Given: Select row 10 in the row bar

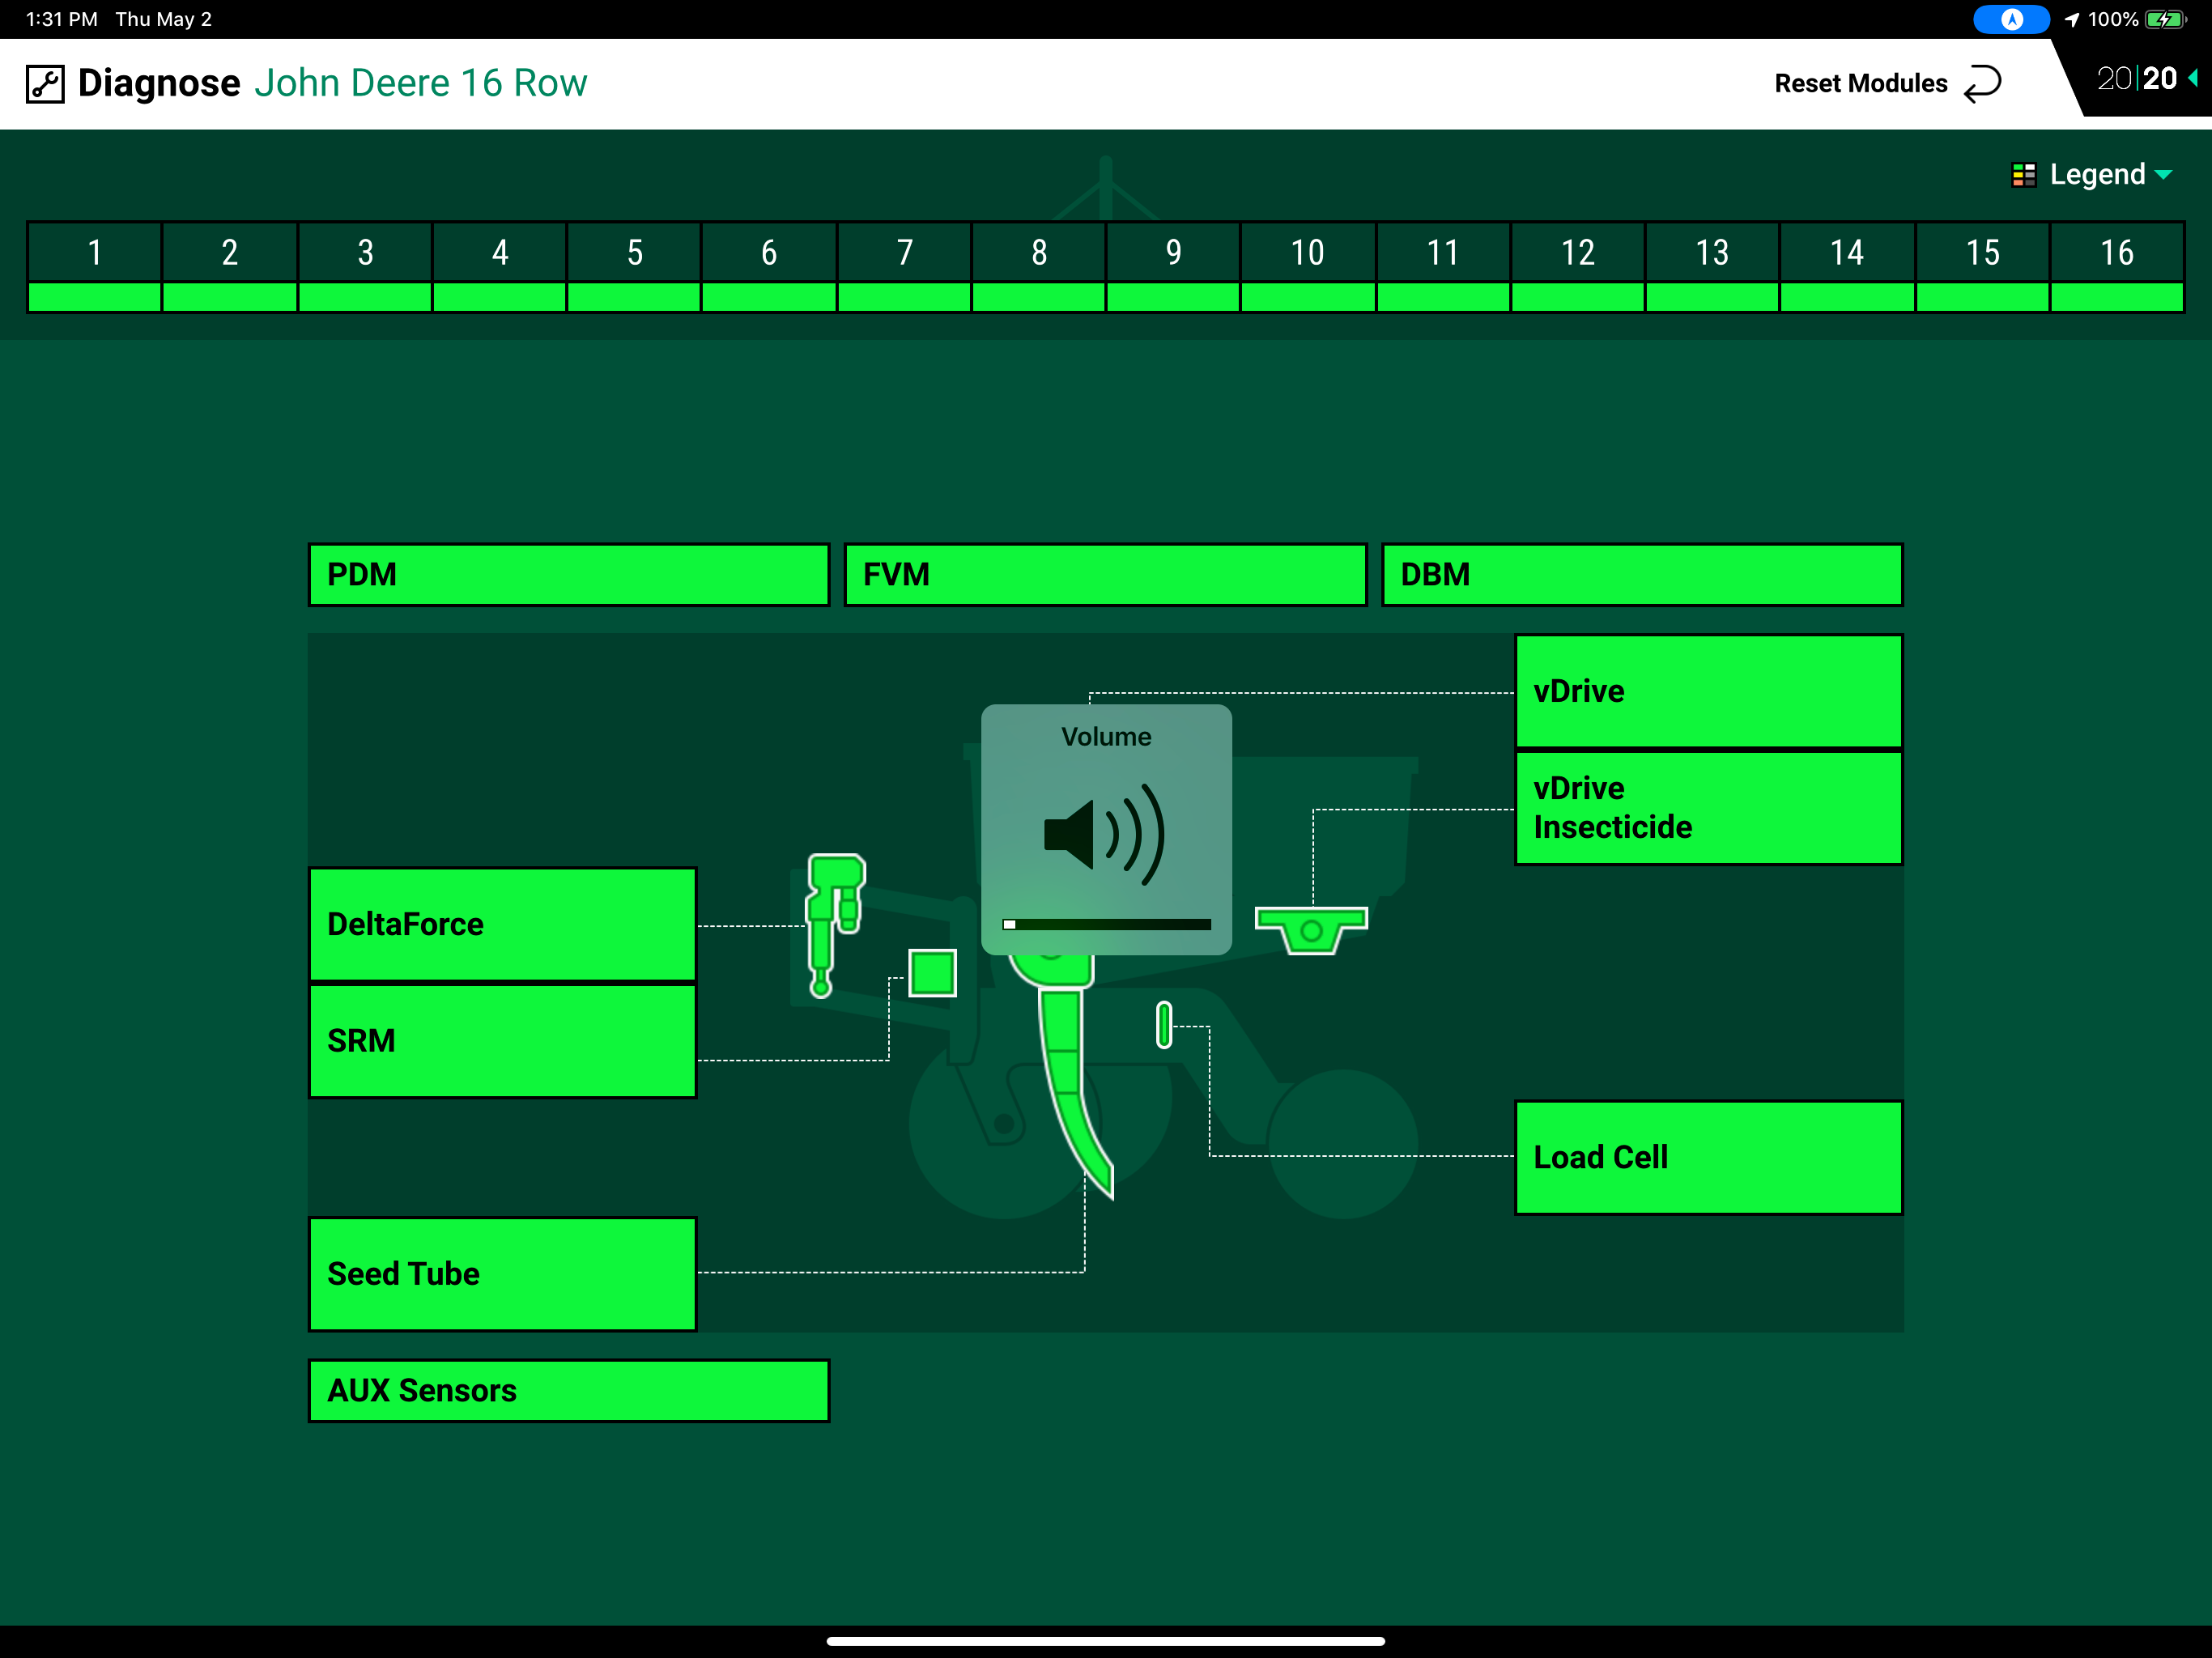Looking at the screenshot, I should pos(1308,267).
